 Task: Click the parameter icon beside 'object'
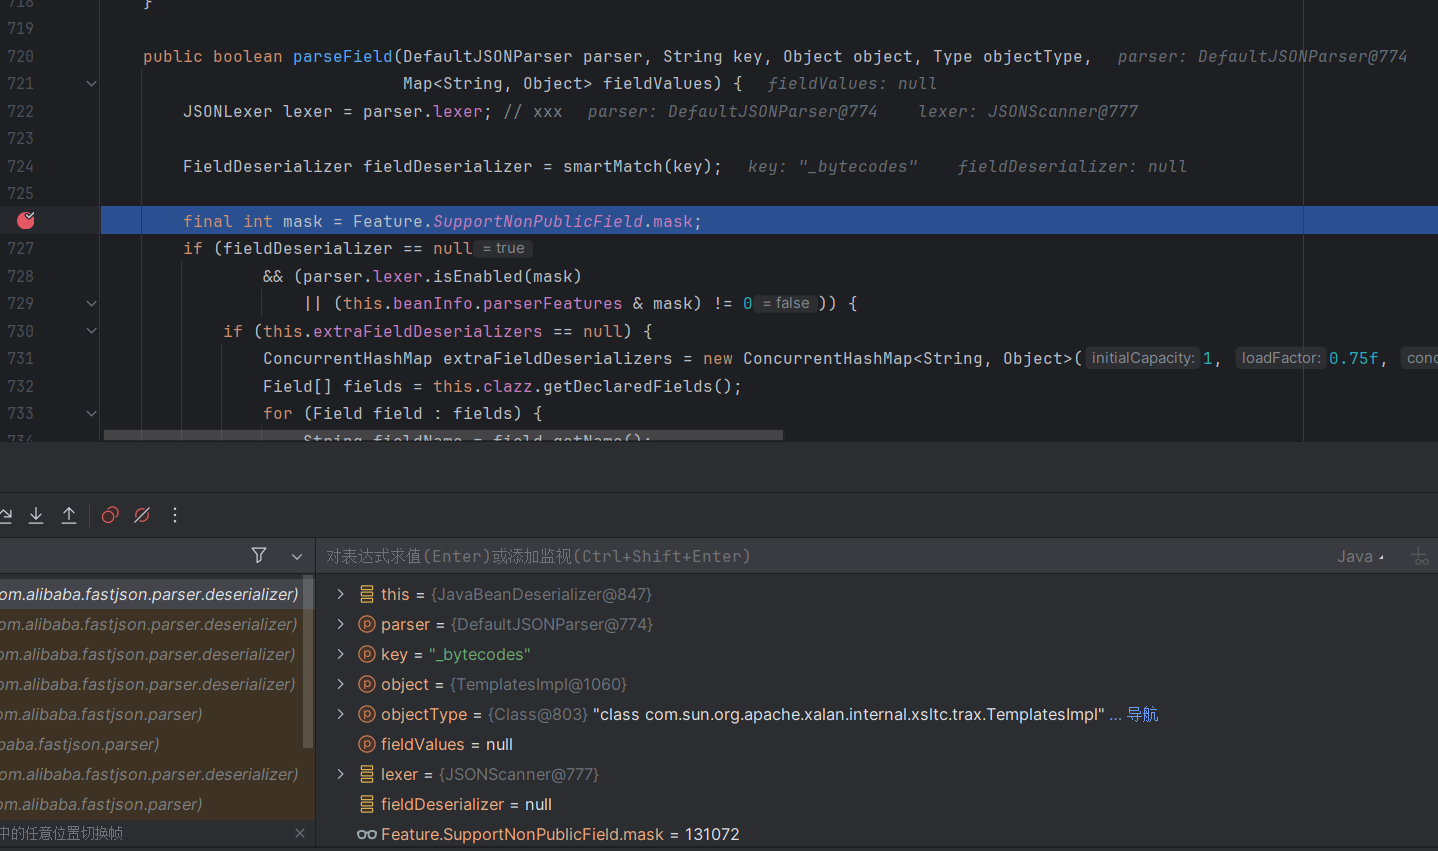[367, 684]
